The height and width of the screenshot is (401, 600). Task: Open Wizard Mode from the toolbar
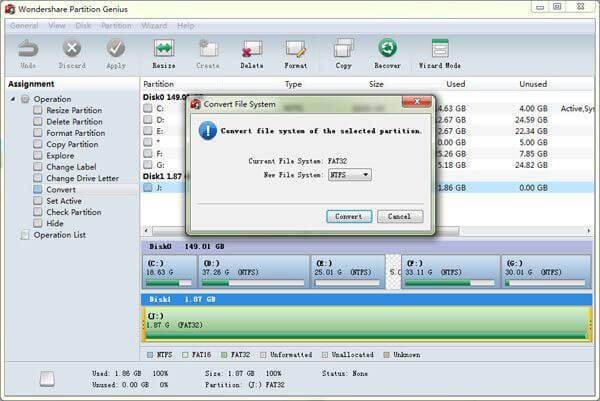pos(439,49)
